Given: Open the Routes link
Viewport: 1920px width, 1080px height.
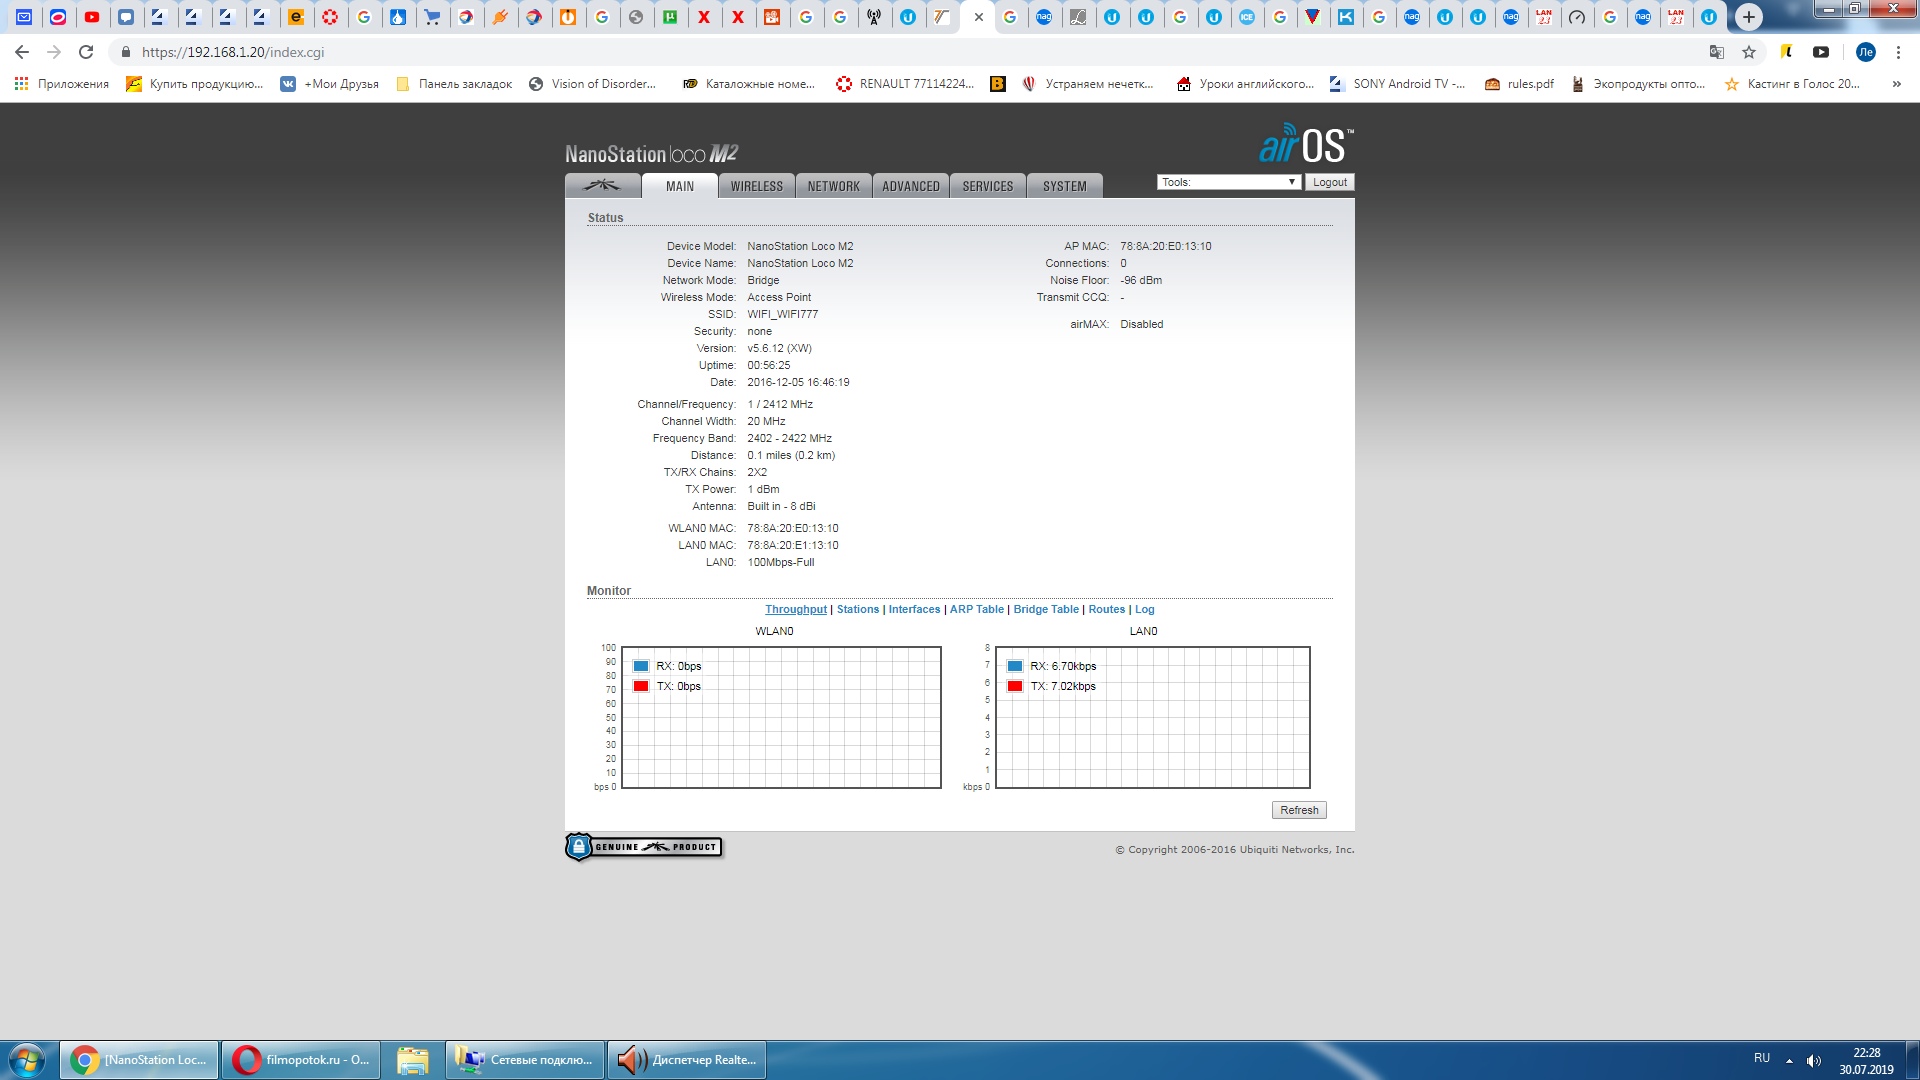Looking at the screenshot, I should (1107, 609).
